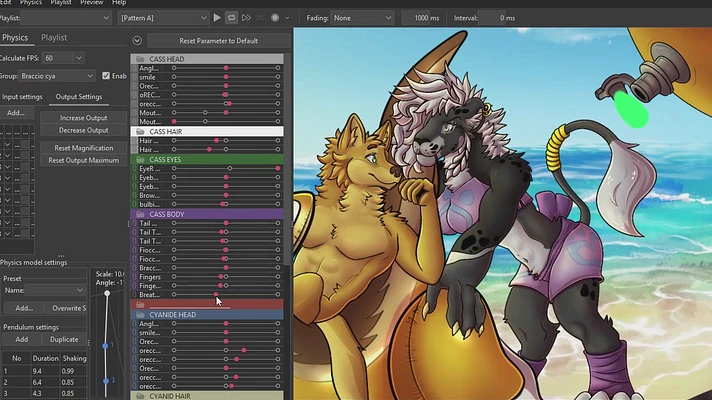Open the [Pattern A] dropdown

(163, 18)
